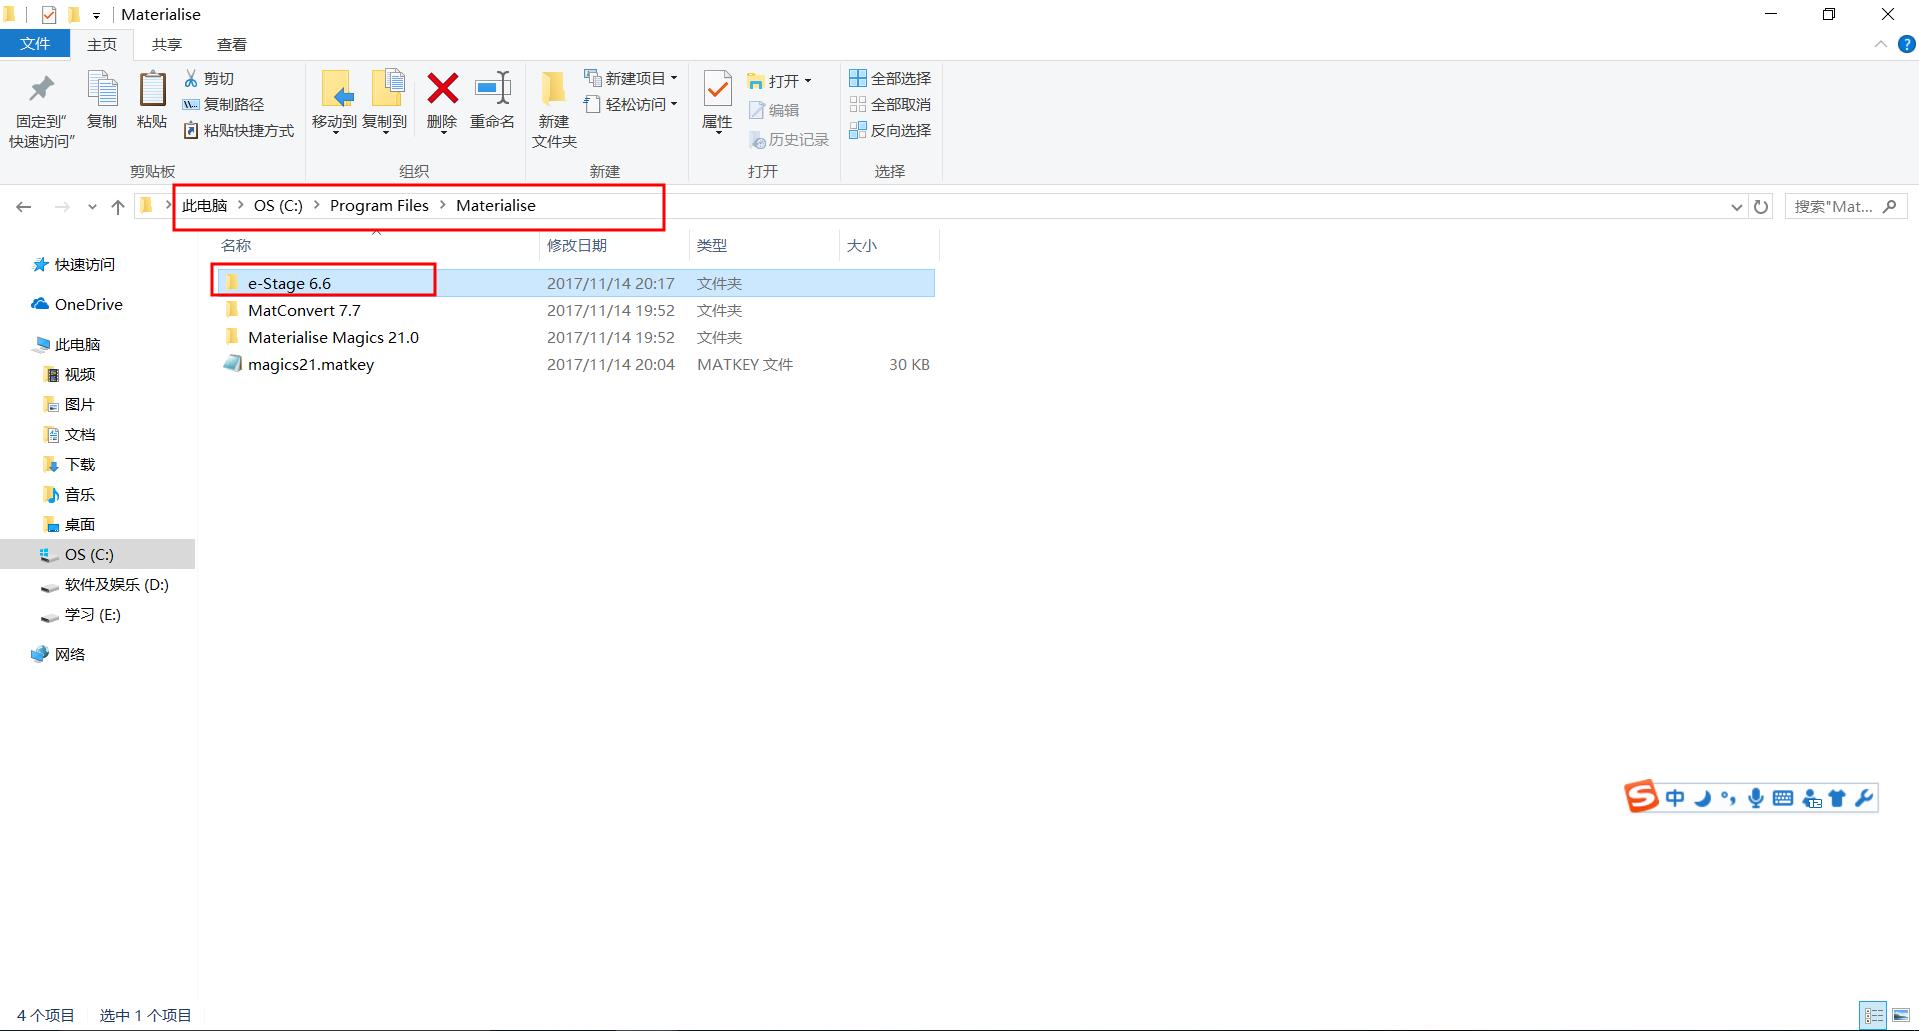Image resolution: width=1919 pixels, height=1031 pixels.
Task: Click the search box field
Action: pyautogui.click(x=1833, y=206)
